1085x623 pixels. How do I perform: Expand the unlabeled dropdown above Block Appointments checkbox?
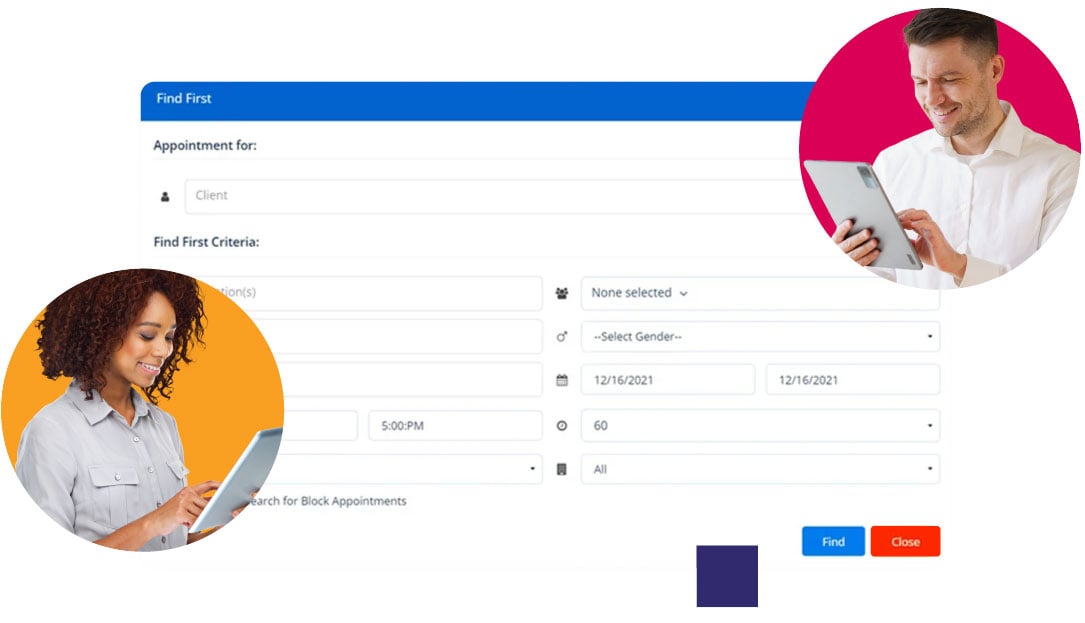pos(450,469)
